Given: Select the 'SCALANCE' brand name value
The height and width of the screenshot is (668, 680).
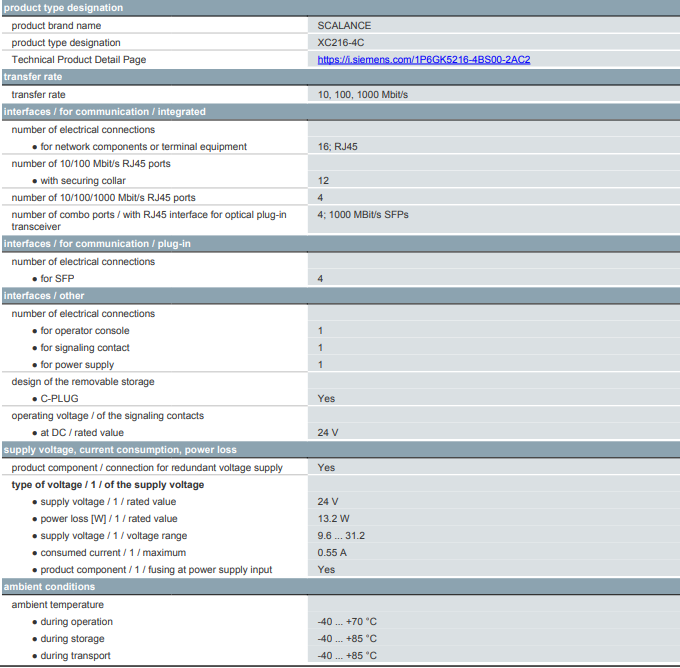Looking at the screenshot, I should coord(344,26).
